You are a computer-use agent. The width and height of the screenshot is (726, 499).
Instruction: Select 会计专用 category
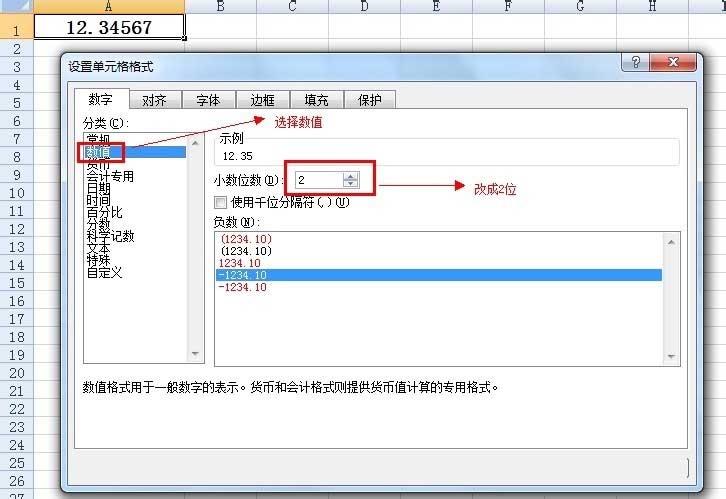click(x=110, y=177)
